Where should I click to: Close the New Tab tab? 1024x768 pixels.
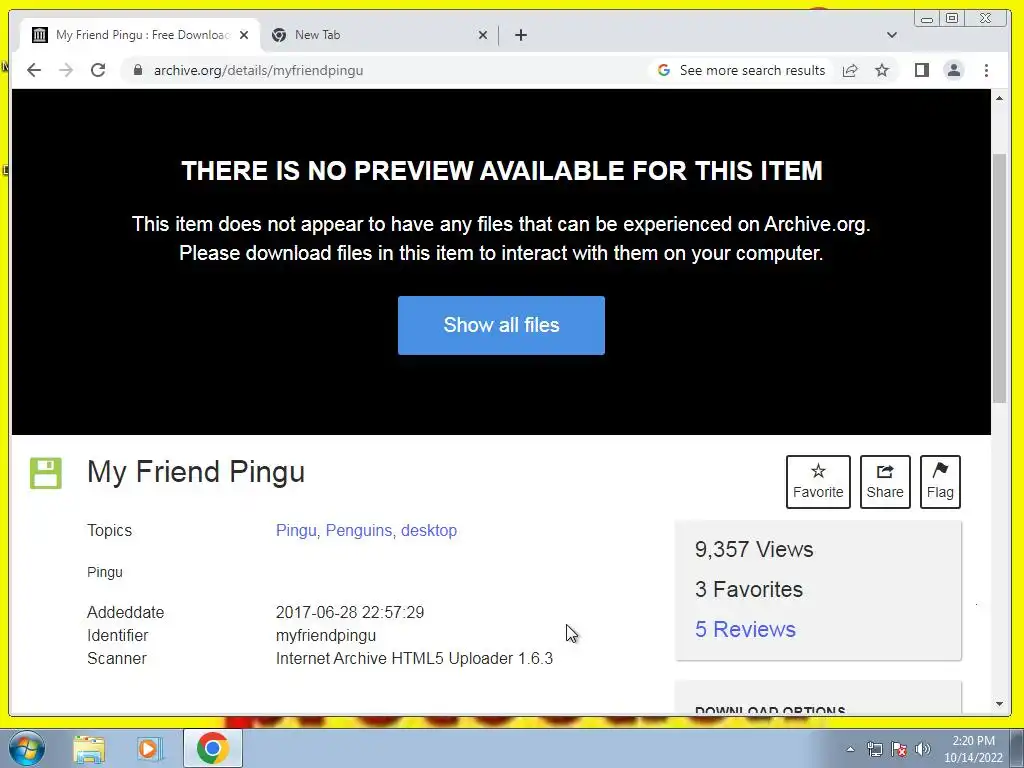tap(483, 35)
